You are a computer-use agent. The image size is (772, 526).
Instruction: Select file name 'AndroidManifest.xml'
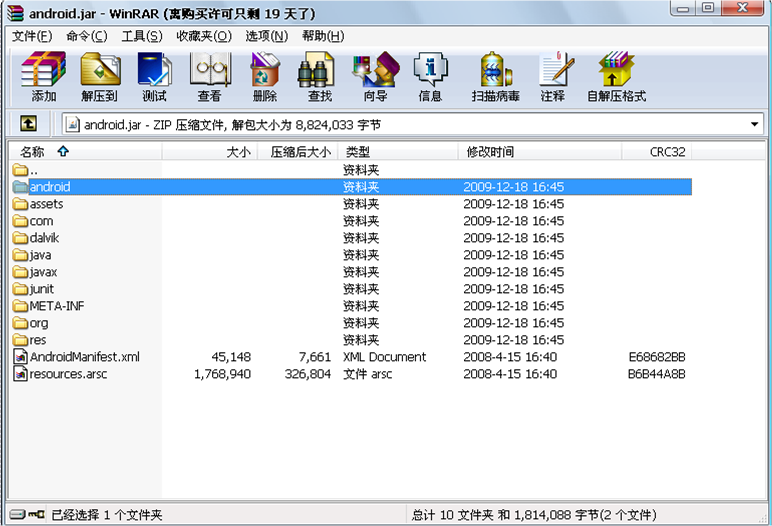pyautogui.click(x=85, y=357)
